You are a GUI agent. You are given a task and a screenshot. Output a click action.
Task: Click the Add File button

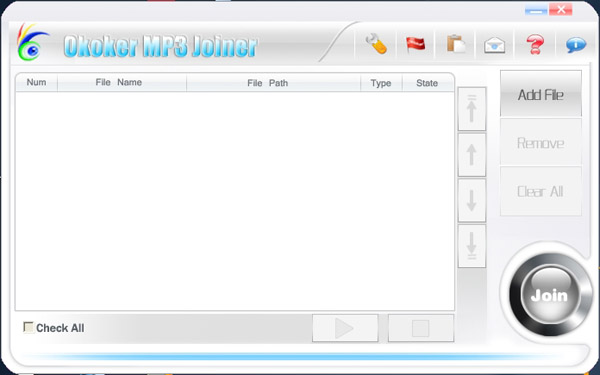pos(541,94)
